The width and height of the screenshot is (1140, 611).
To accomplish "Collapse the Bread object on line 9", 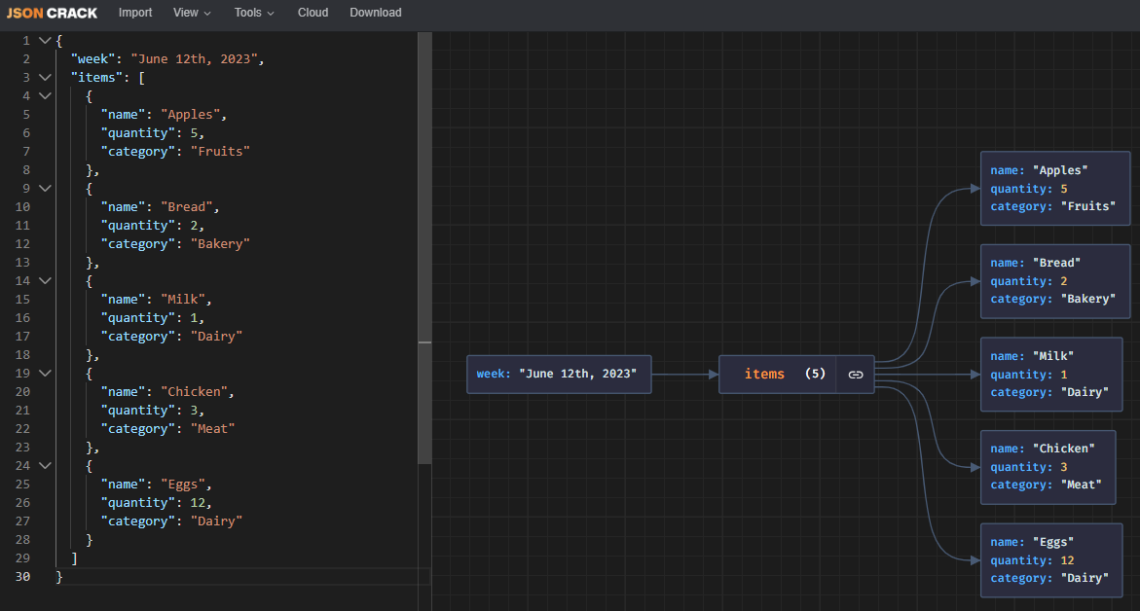I will 43,188.
